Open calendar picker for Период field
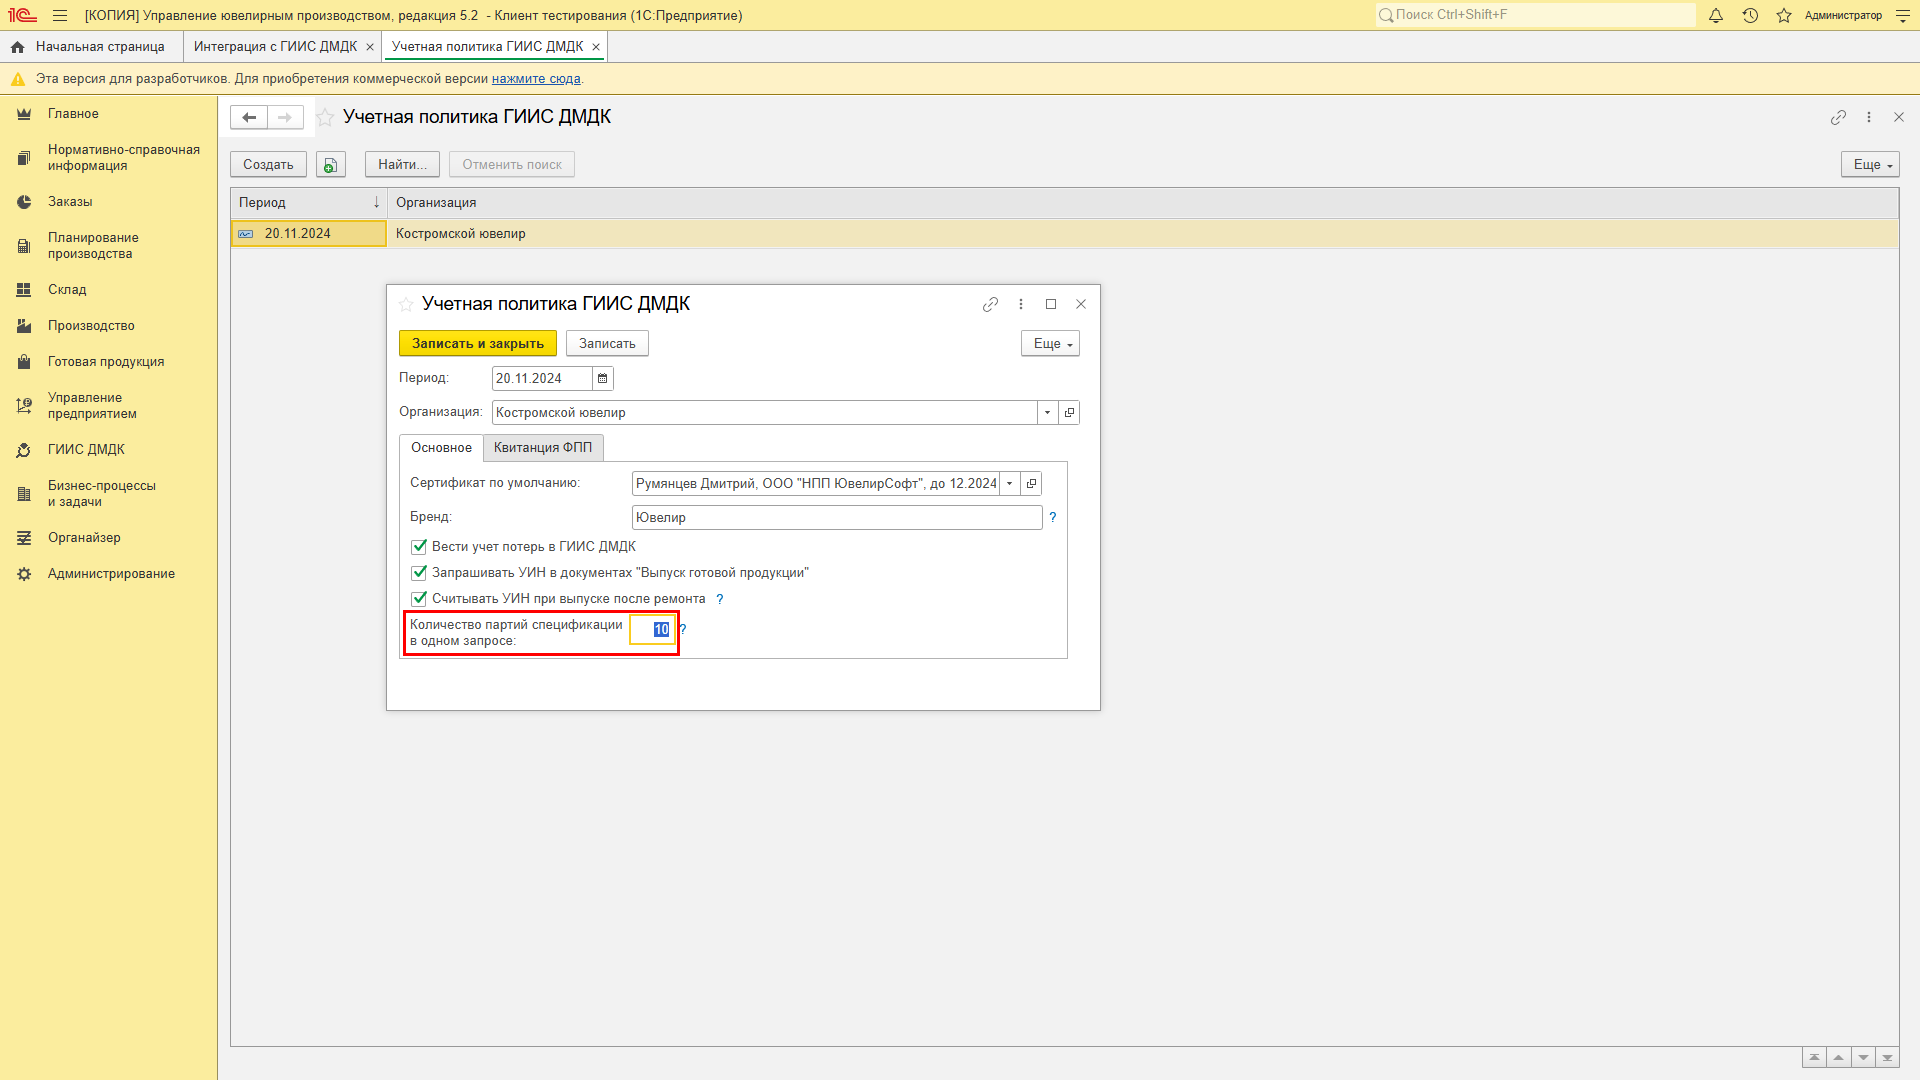Viewport: 1920px width, 1080px height. (x=602, y=378)
